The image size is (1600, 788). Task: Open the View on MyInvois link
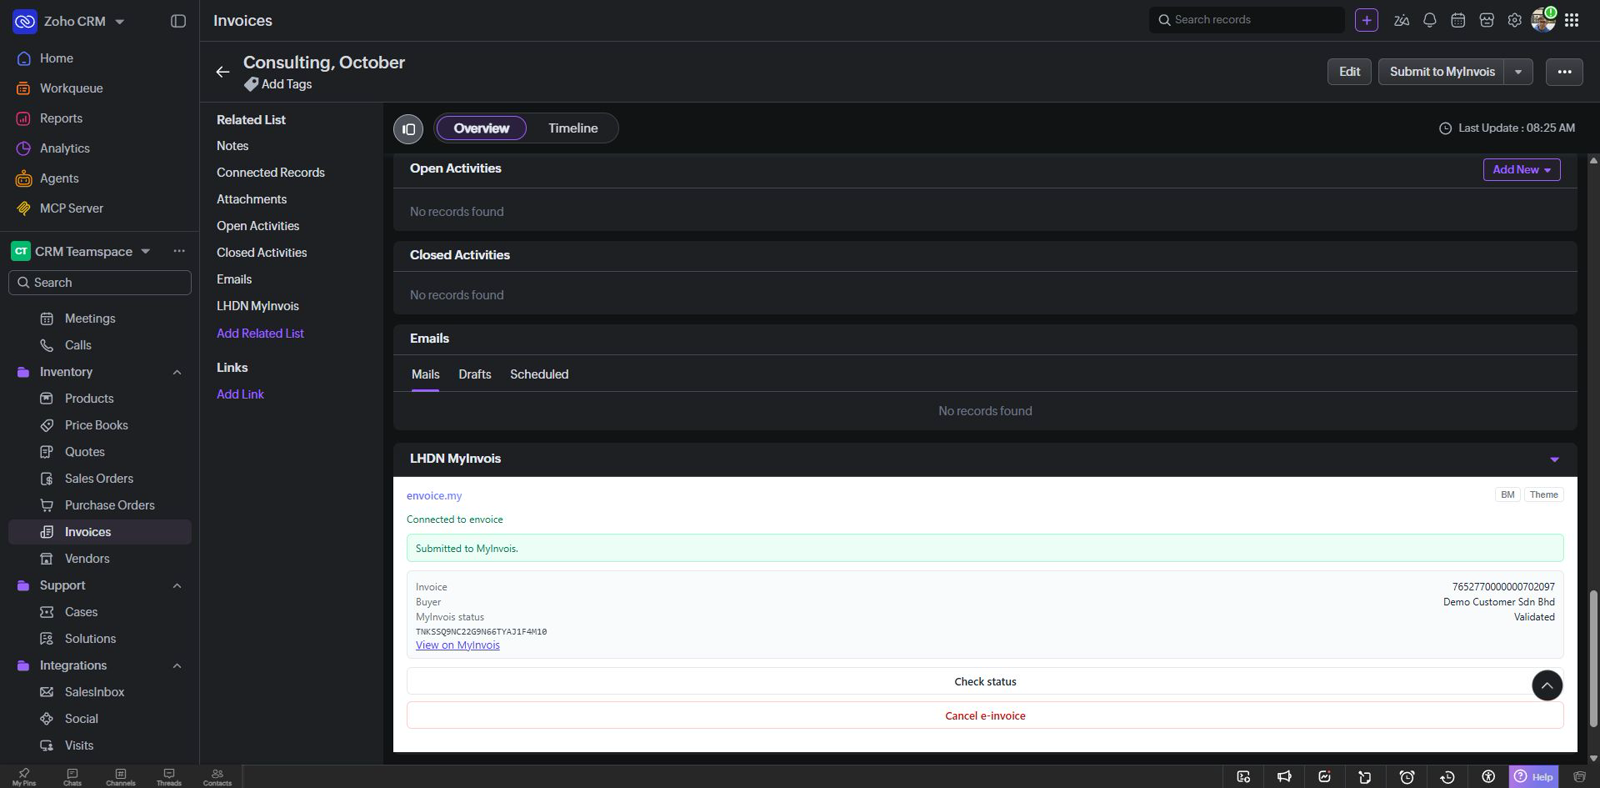click(458, 645)
